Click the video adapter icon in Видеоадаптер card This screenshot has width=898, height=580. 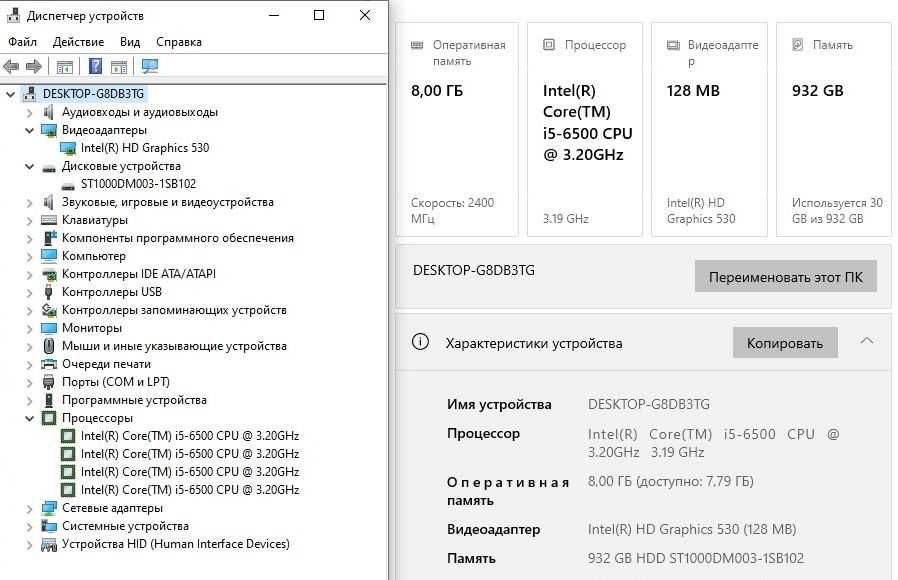click(673, 45)
